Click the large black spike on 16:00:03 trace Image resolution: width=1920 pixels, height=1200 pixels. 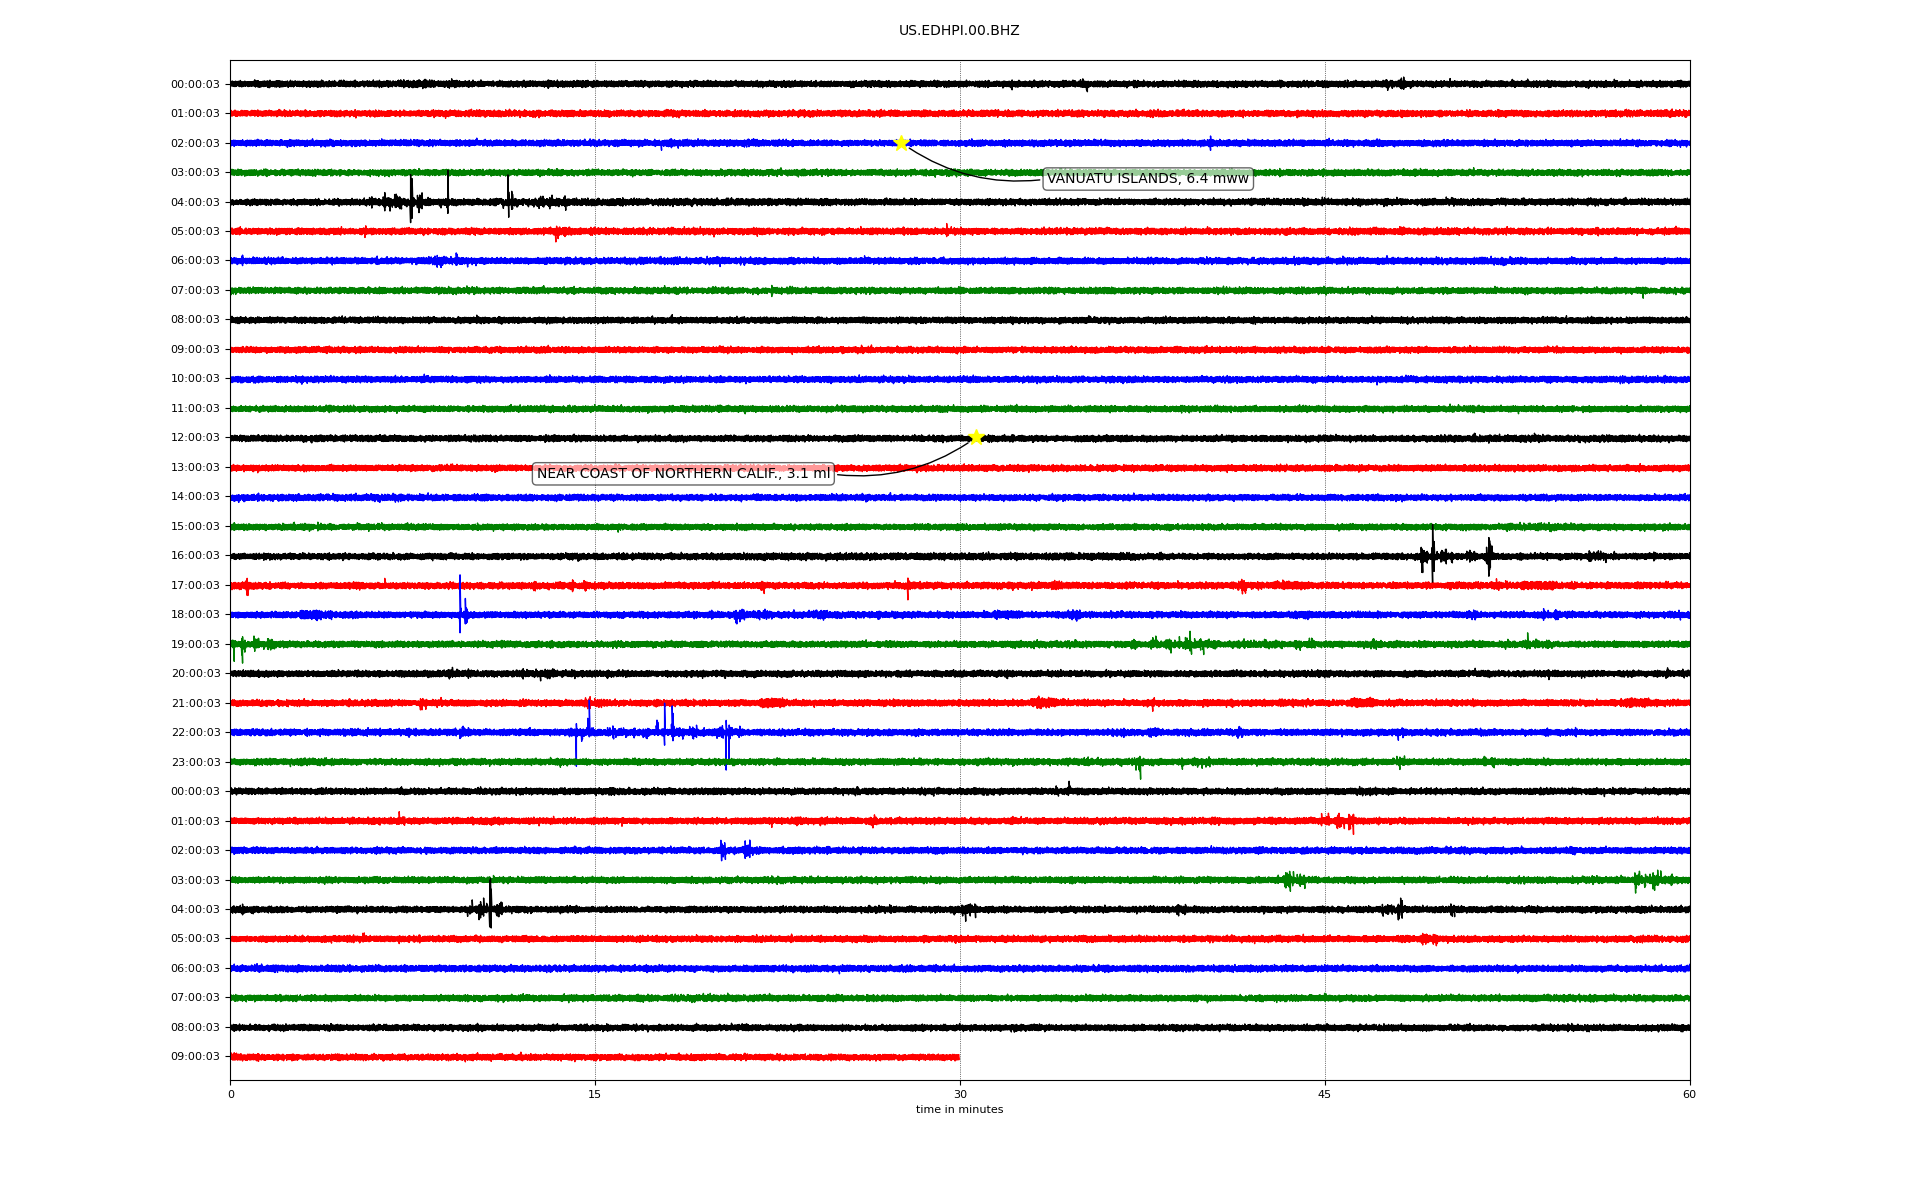point(1432,553)
